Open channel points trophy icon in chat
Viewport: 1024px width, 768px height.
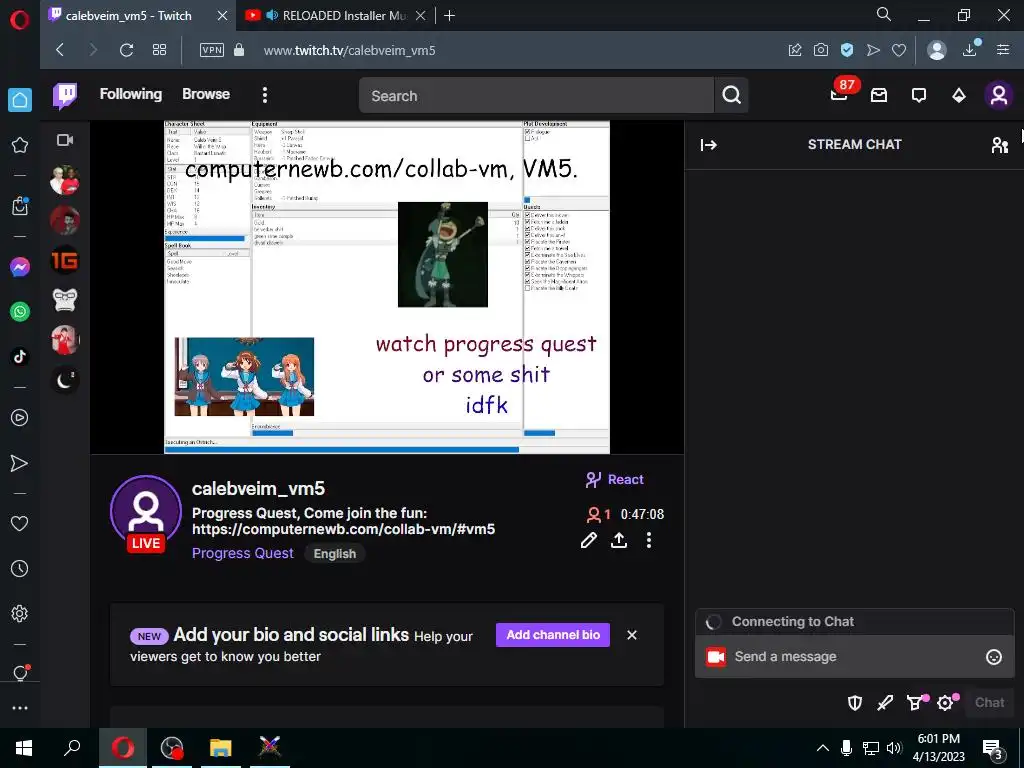coord(916,703)
